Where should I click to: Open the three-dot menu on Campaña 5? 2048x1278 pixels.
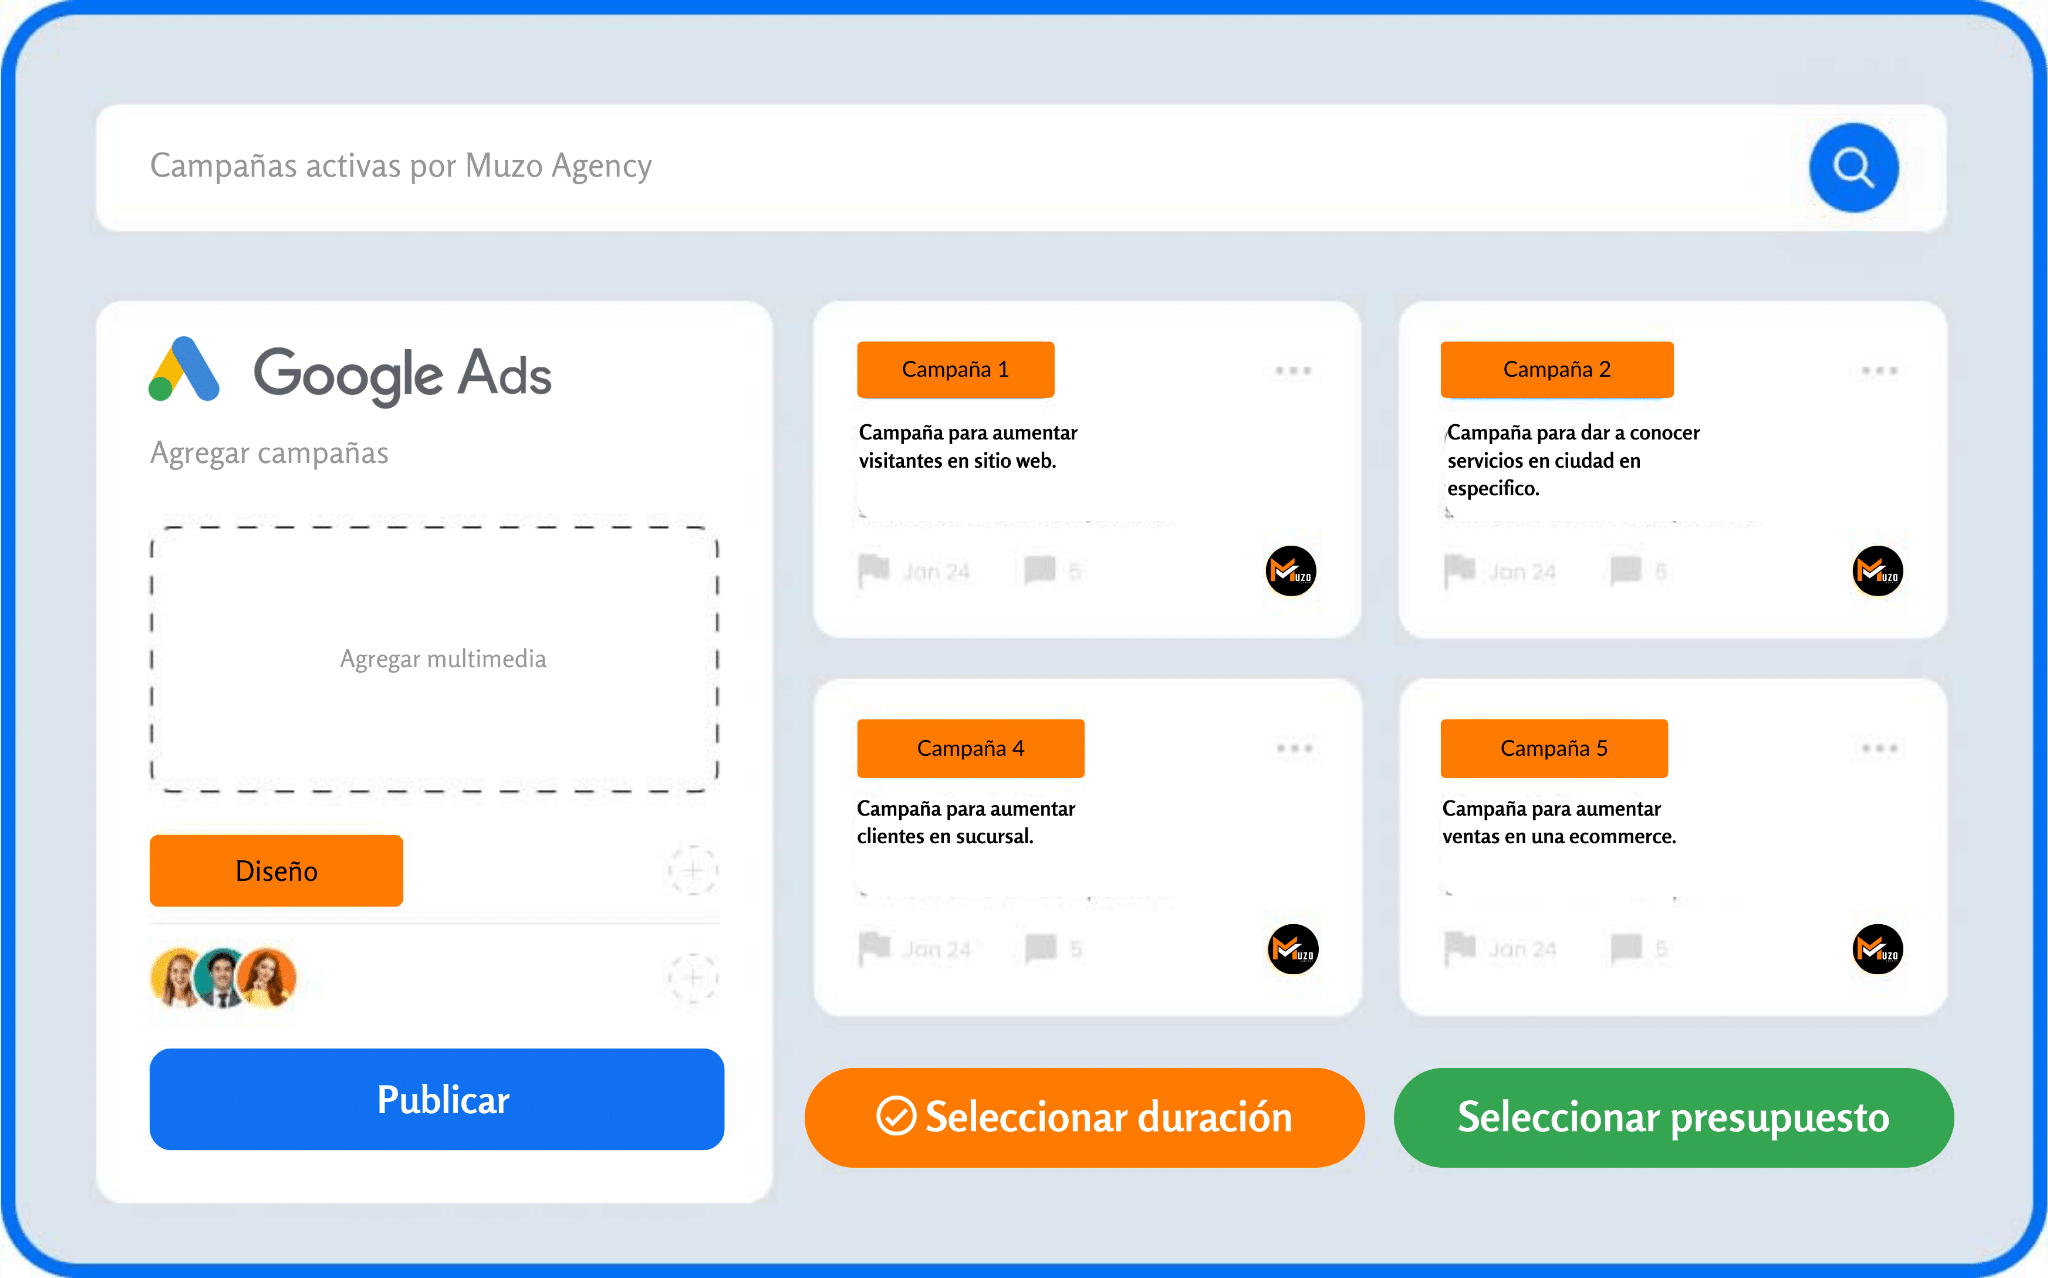(x=1879, y=748)
